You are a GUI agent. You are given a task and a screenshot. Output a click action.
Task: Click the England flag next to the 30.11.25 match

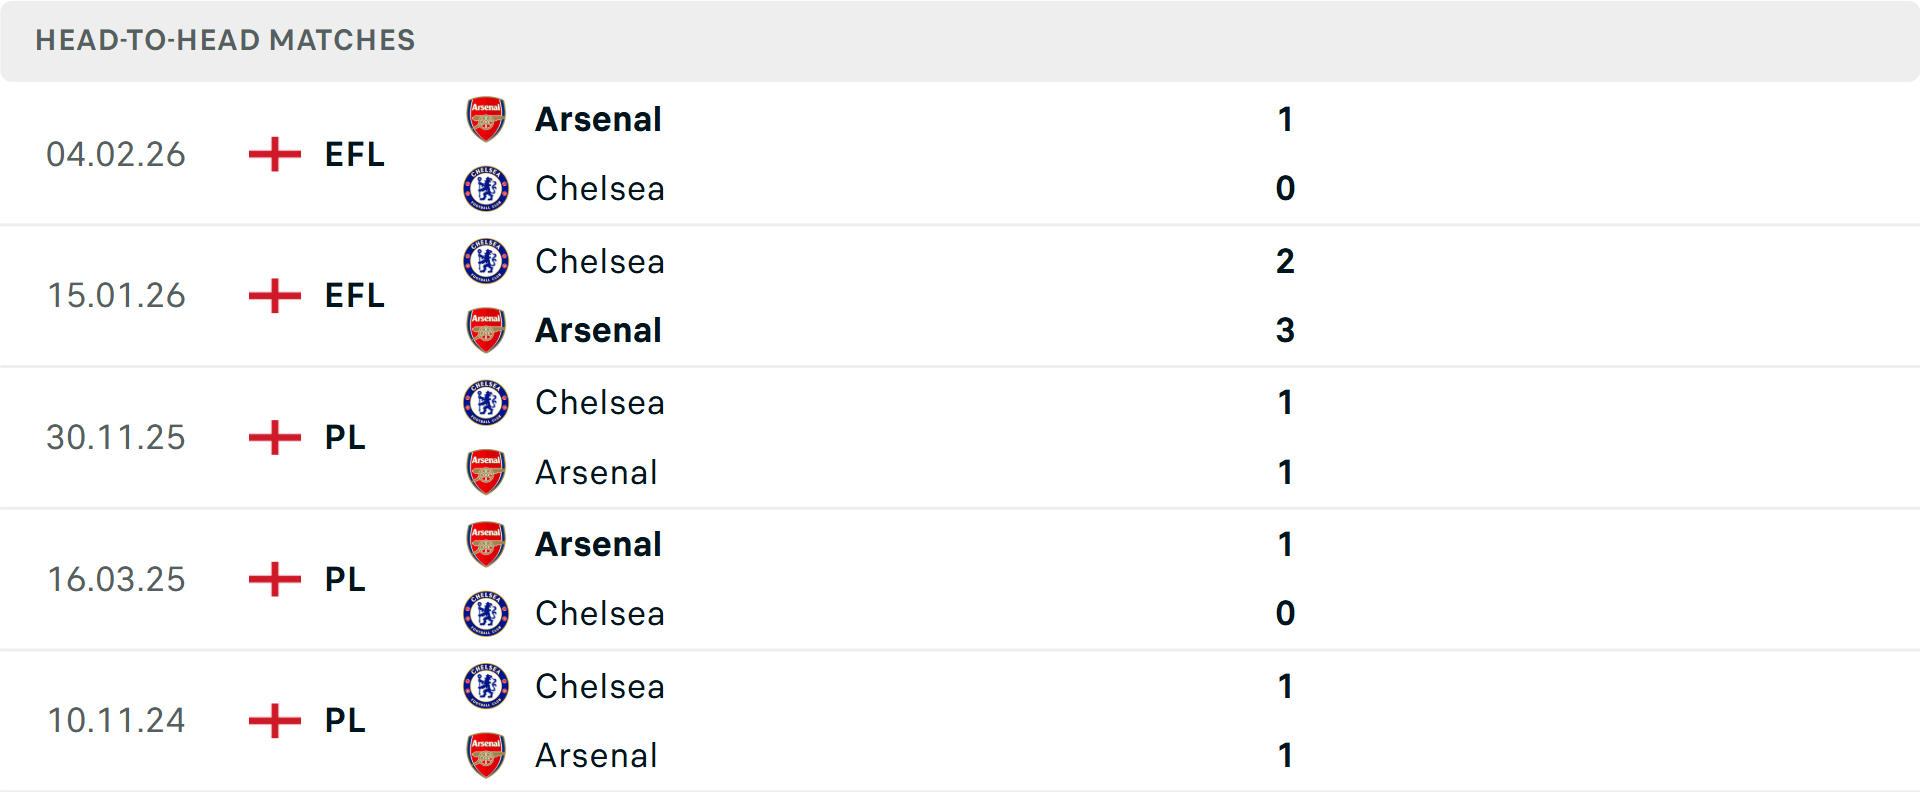tap(272, 437)
